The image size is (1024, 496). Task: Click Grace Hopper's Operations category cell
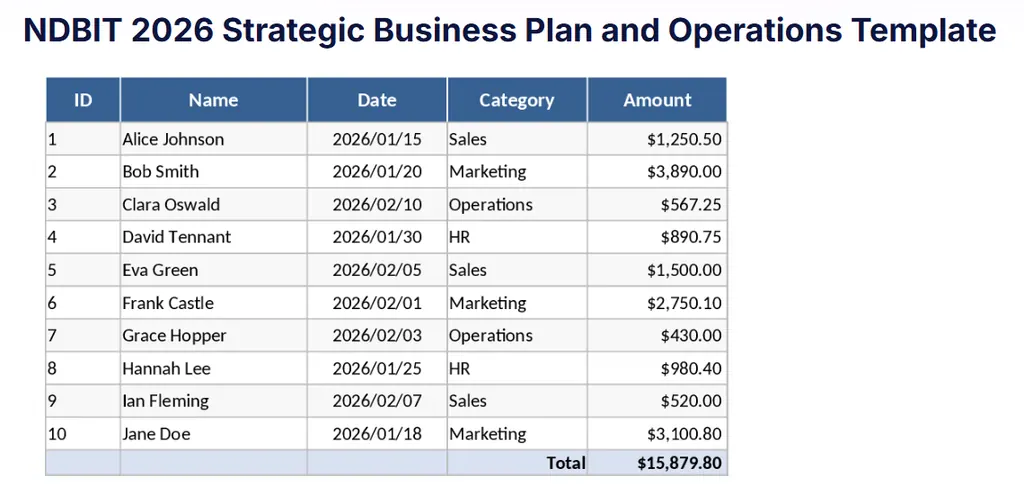(491, 336)
